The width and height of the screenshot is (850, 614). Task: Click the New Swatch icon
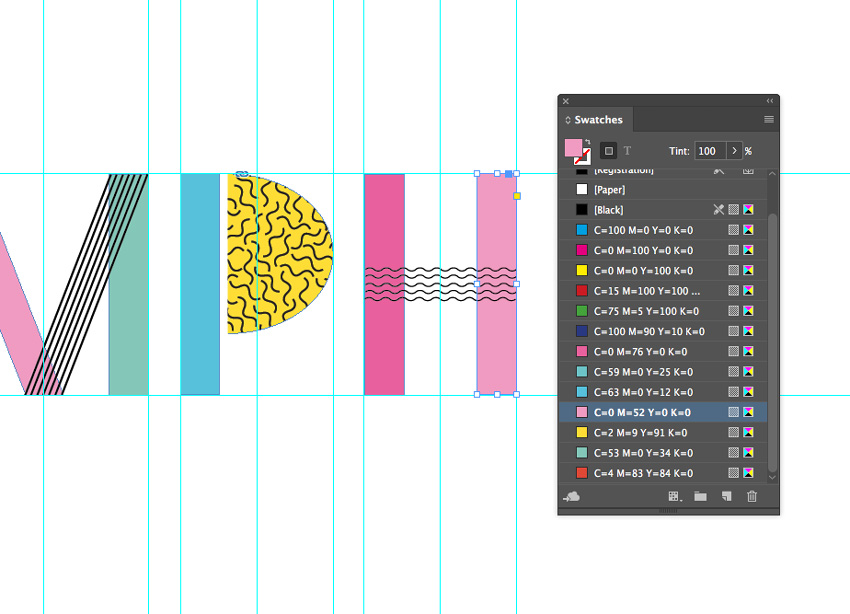[727, 496]
